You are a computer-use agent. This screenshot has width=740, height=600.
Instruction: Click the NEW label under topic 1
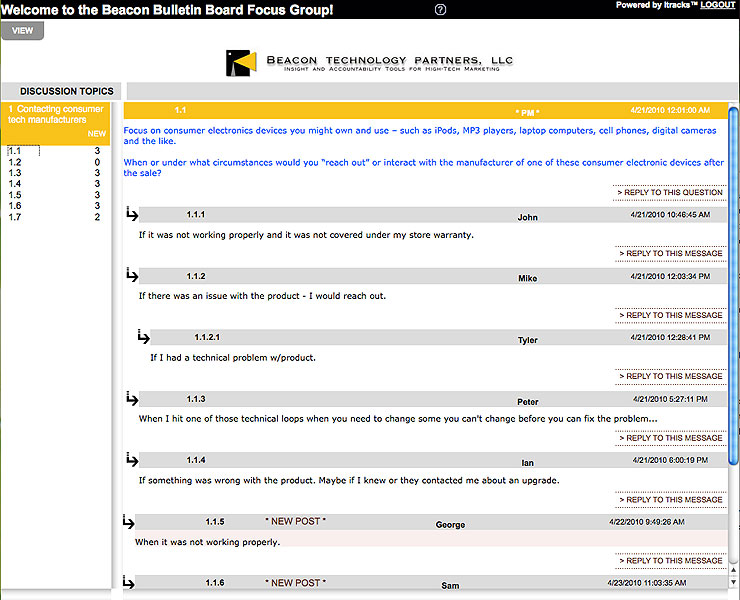tap(97, 134)
